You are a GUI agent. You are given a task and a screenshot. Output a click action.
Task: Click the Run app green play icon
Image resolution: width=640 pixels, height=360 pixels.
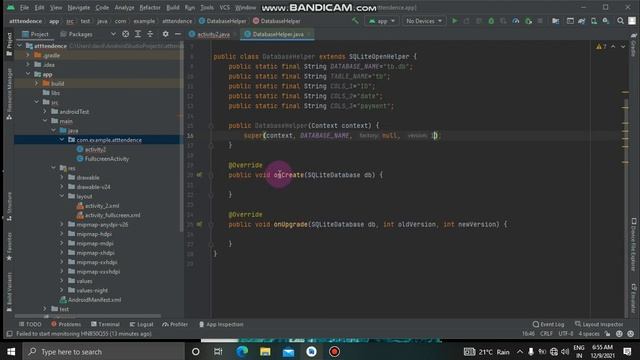(x=454, y=21)
